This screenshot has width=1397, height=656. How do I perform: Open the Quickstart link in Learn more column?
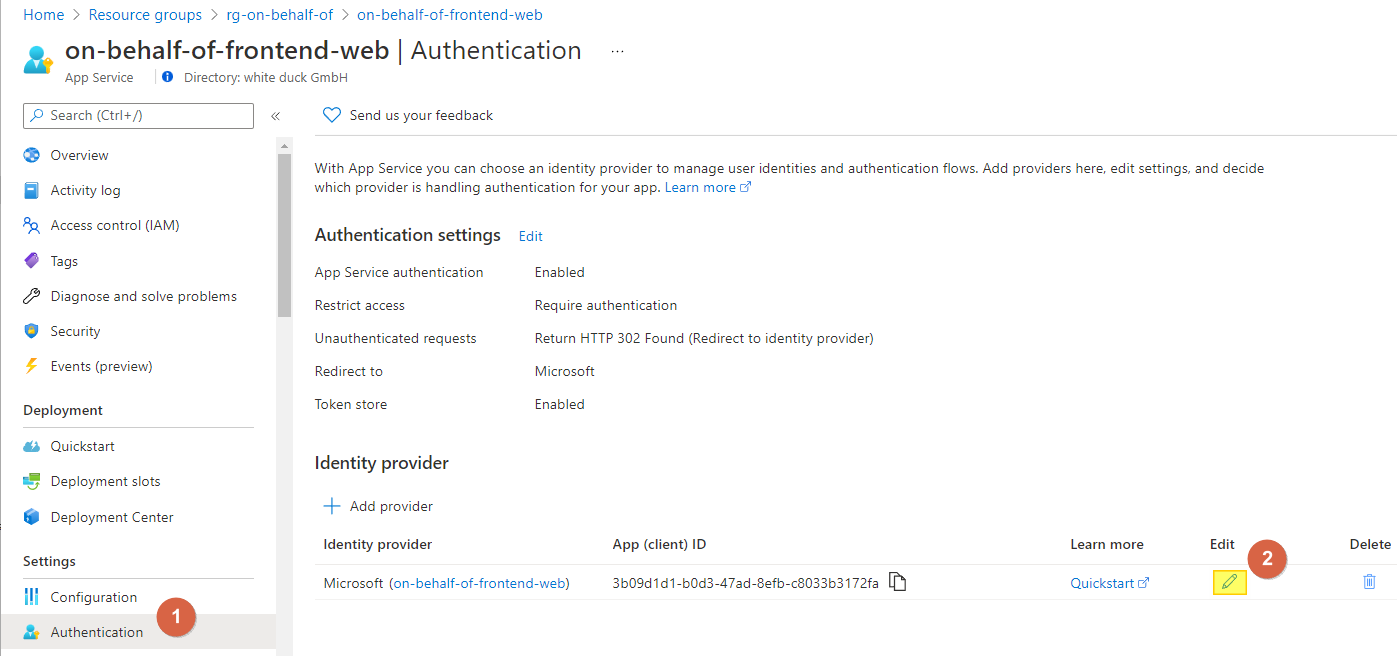click(x=1110, y=583)
